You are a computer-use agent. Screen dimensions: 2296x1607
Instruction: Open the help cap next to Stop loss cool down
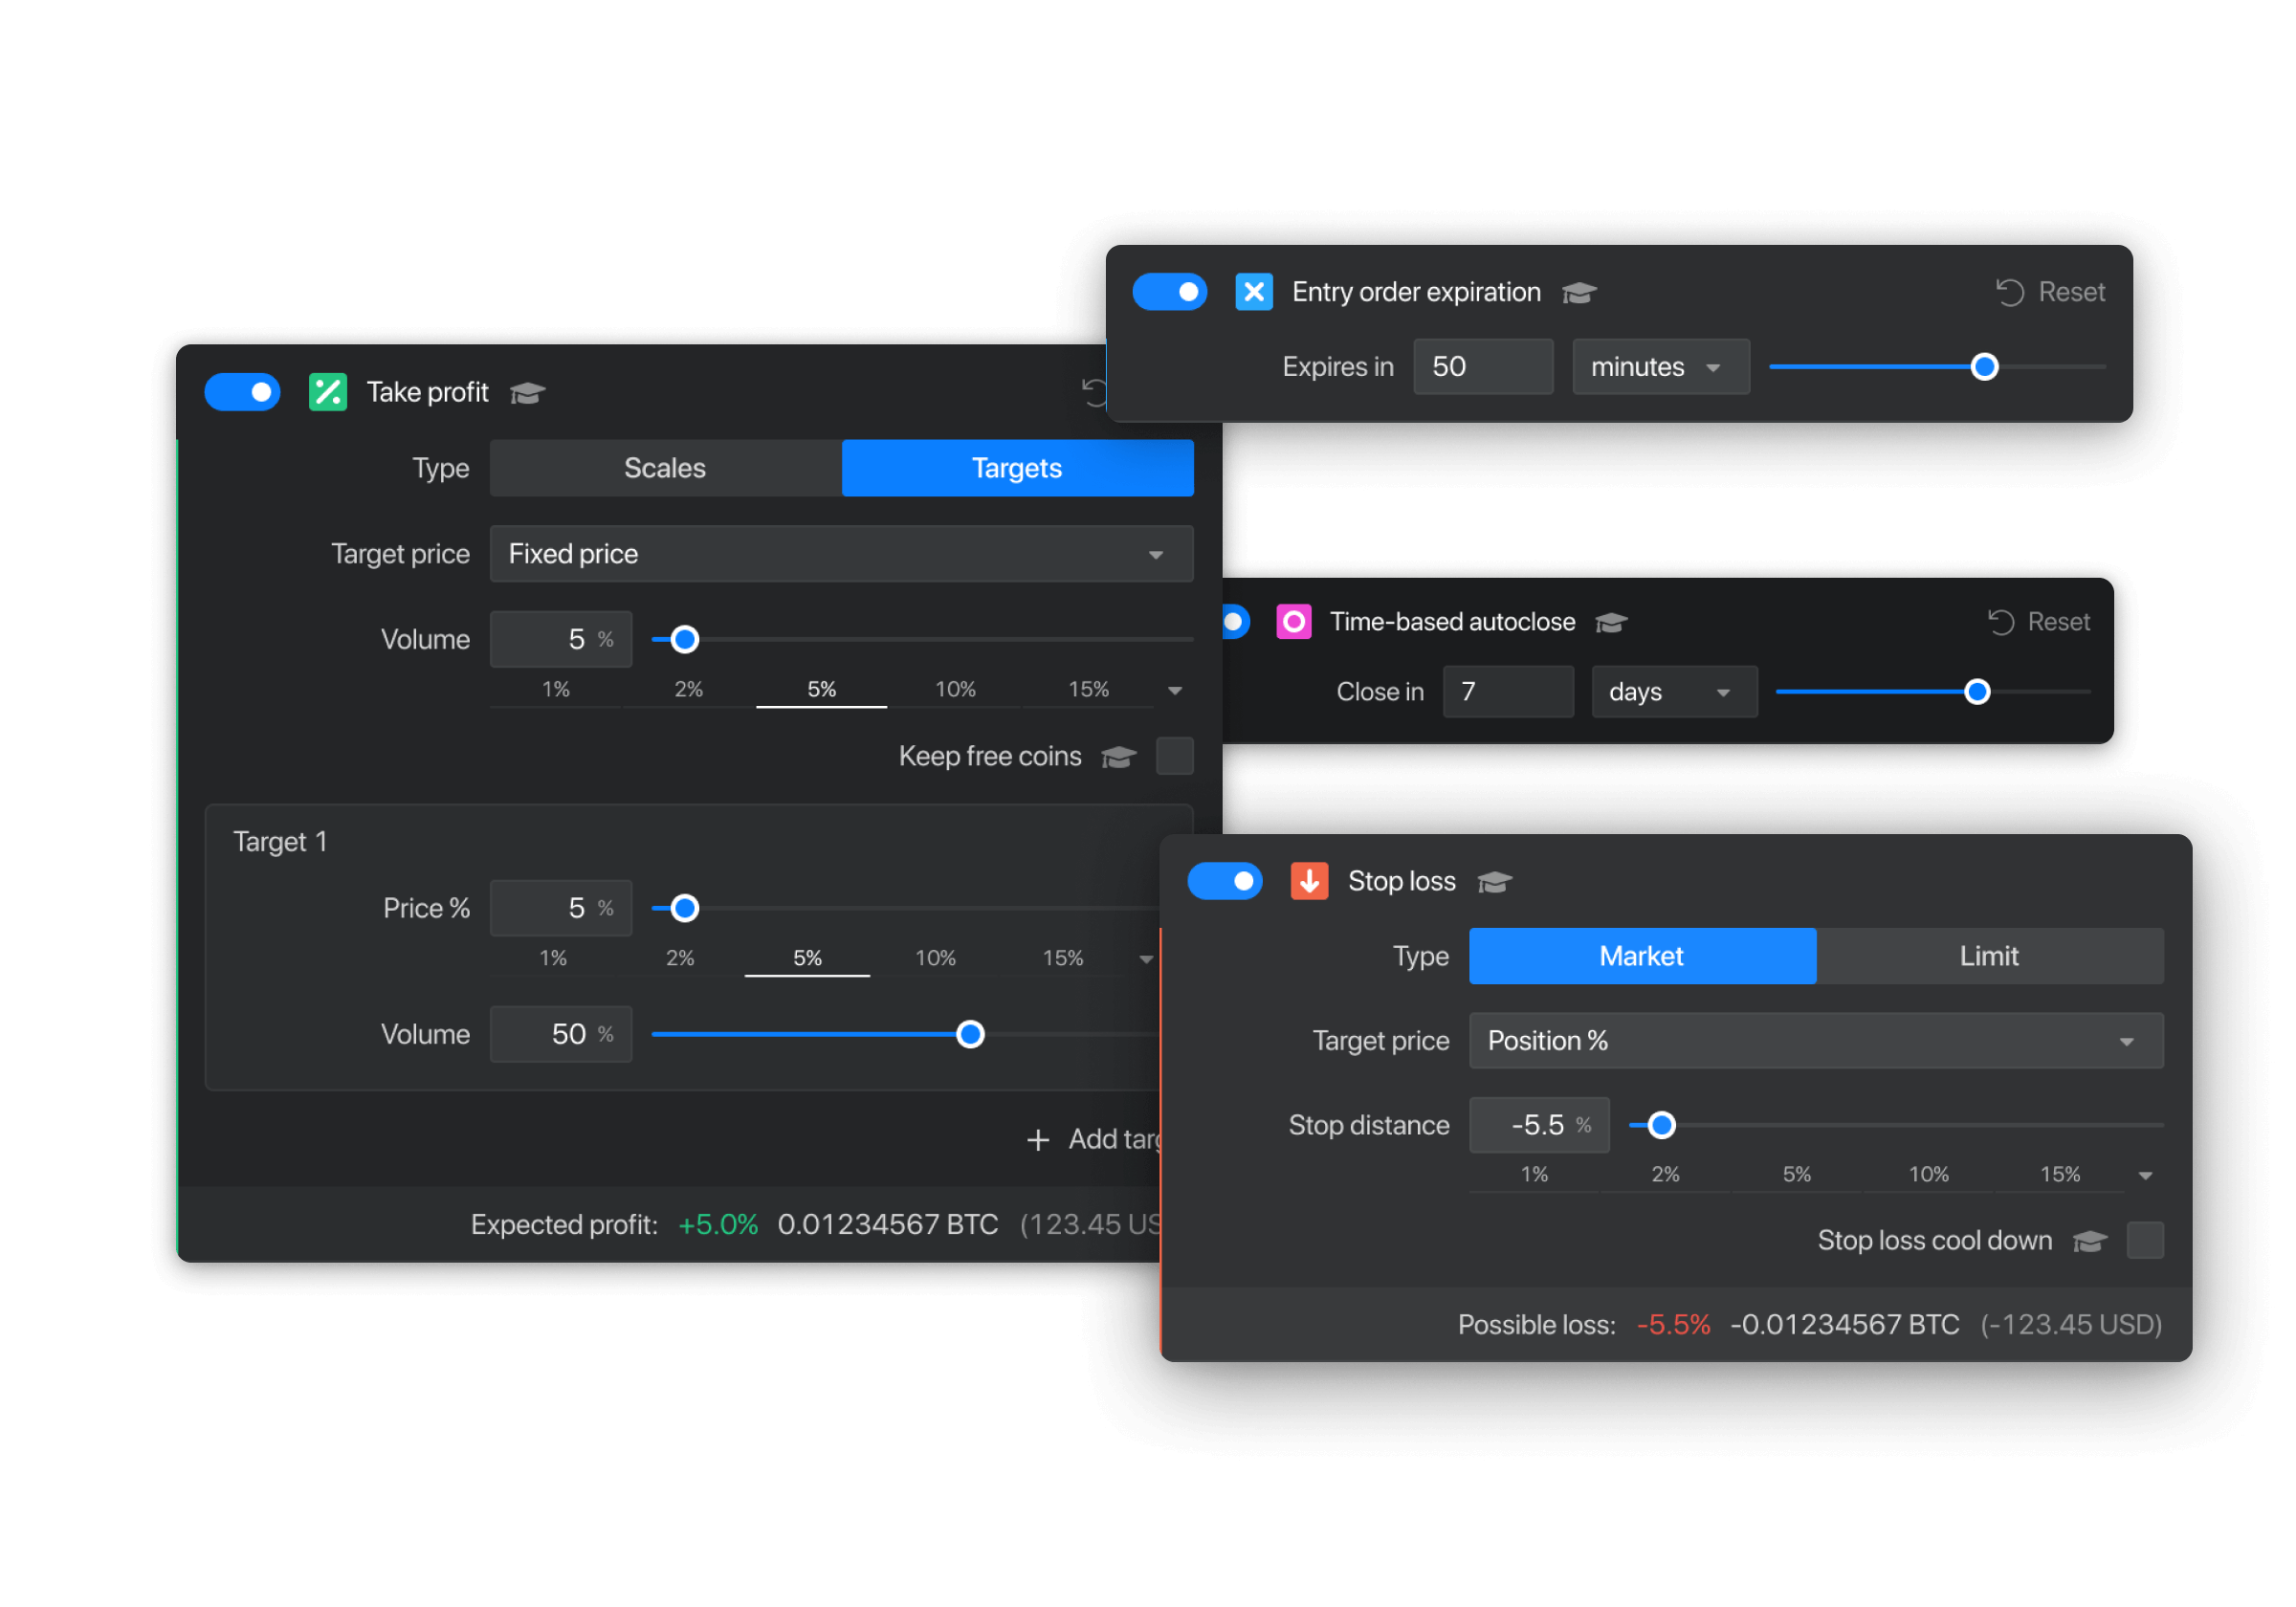coord(2089,1241)
